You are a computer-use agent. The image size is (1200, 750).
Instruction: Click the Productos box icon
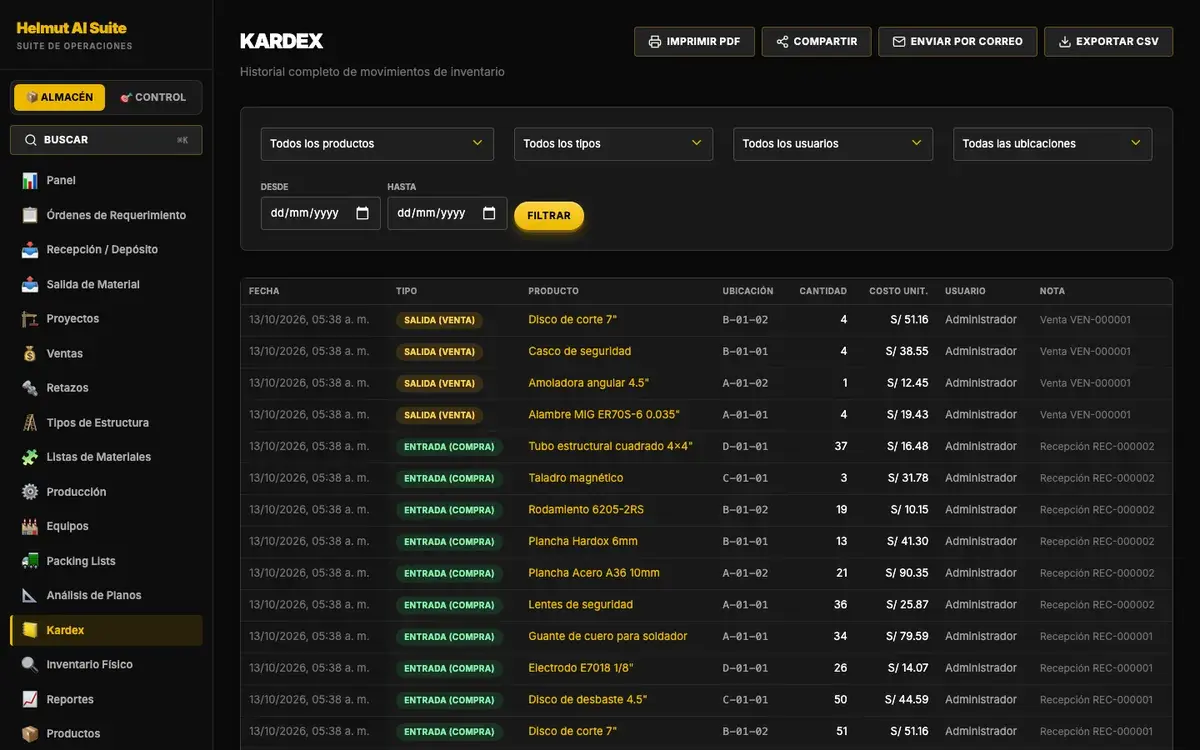point(29,734)
